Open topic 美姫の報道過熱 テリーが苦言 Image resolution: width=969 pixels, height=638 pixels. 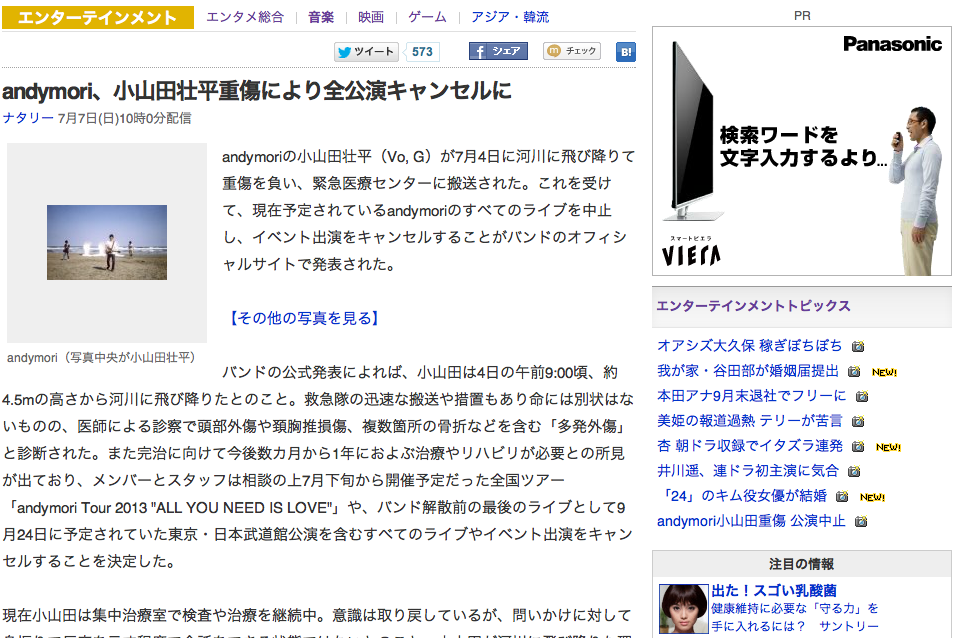[x=750, y=421]
